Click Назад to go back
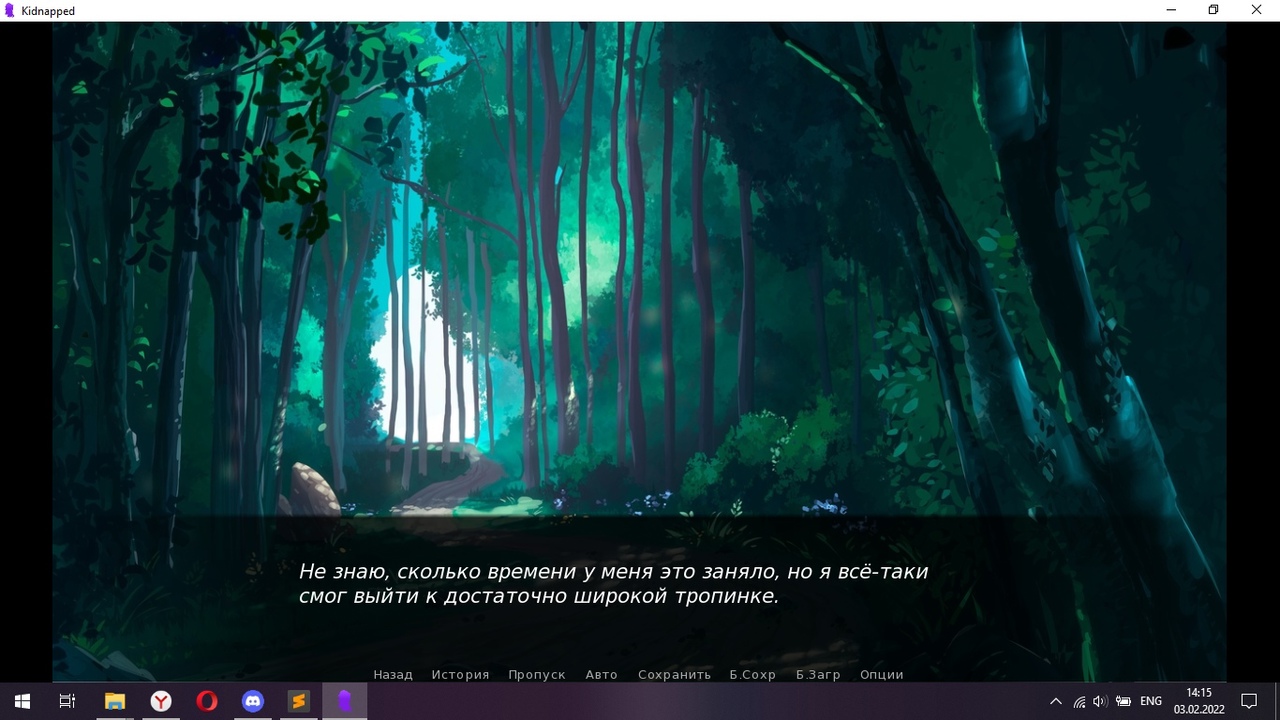 click(x=393, y=675)
